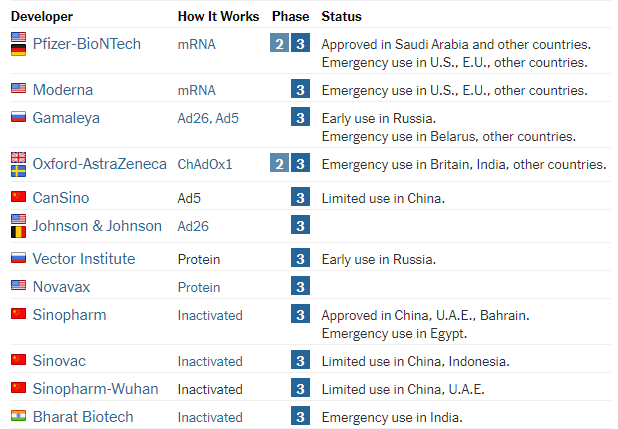Viewport: 618px width, 429px height.
Task: Click the Ad26, Ad5 link for Gamaleya
Action: coord(208,118)
